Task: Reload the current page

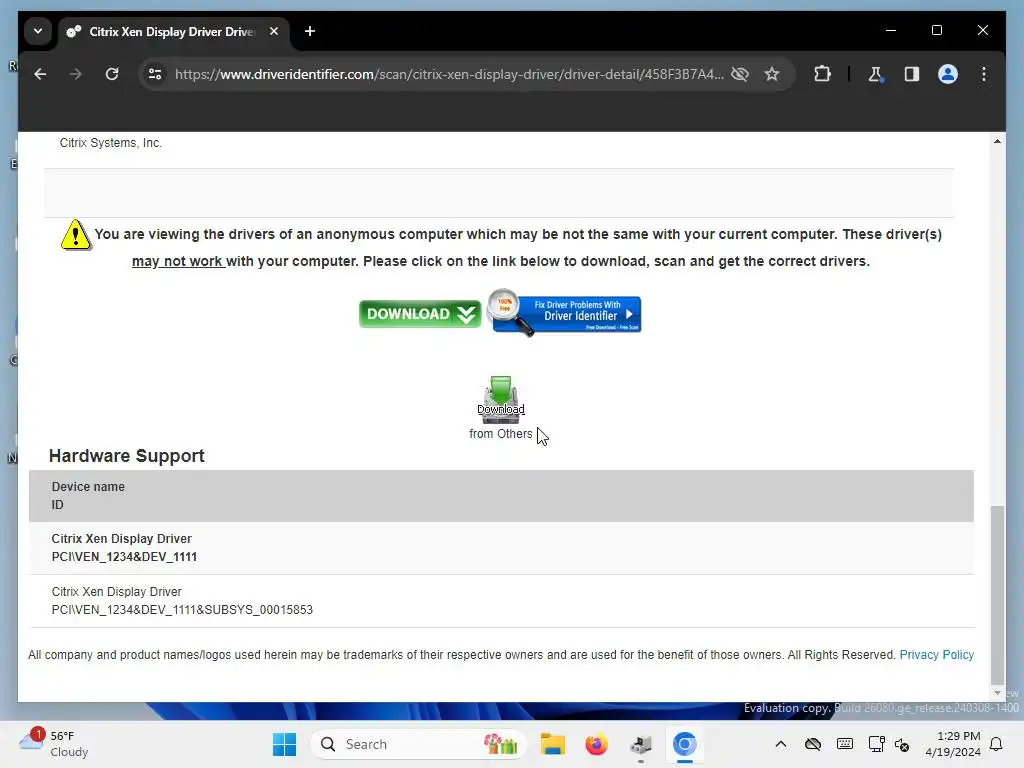Action: point(112,74)
